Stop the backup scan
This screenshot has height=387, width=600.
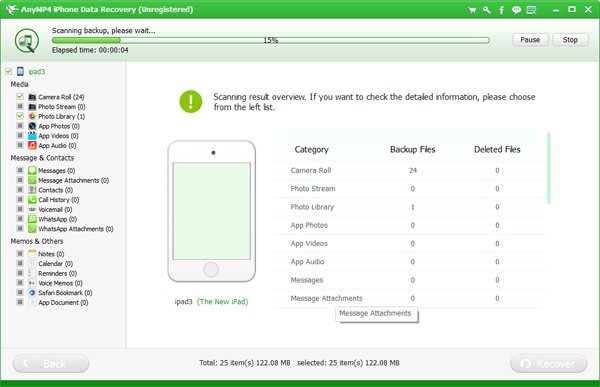point(570,40)
